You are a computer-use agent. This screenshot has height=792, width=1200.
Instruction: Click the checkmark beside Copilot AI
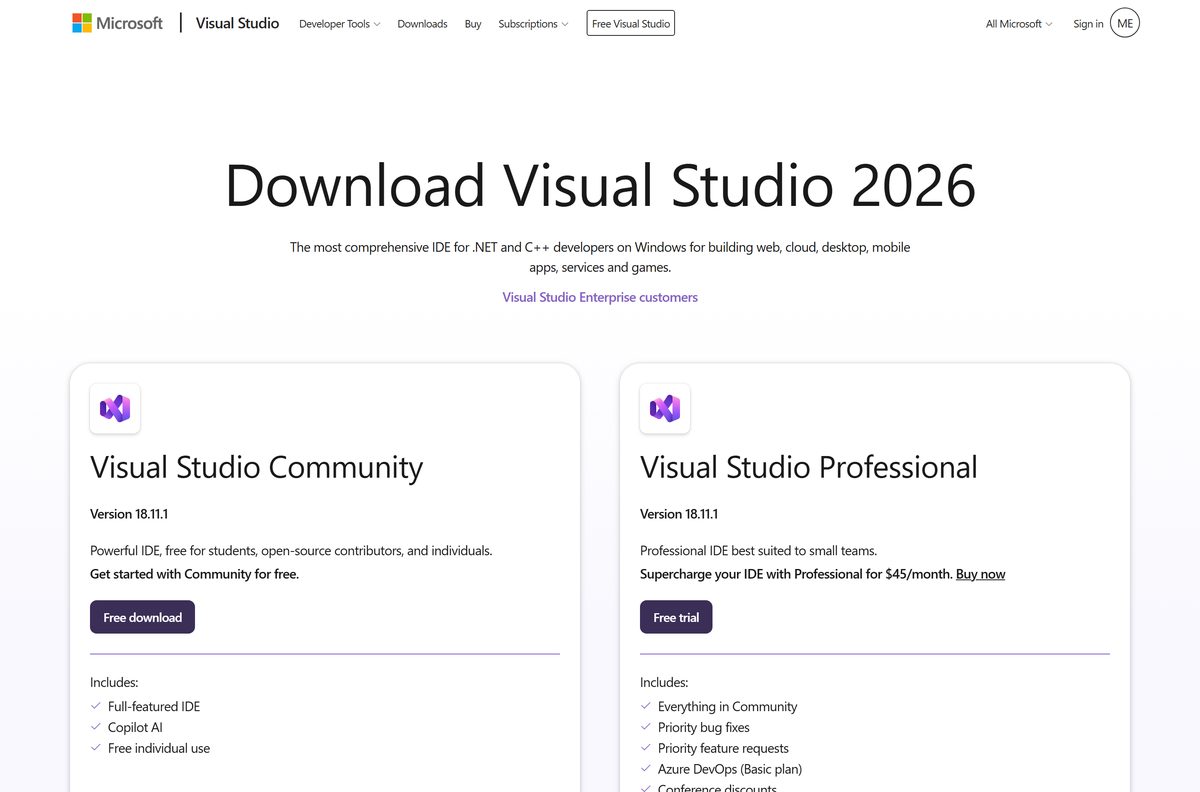point(96,727)
